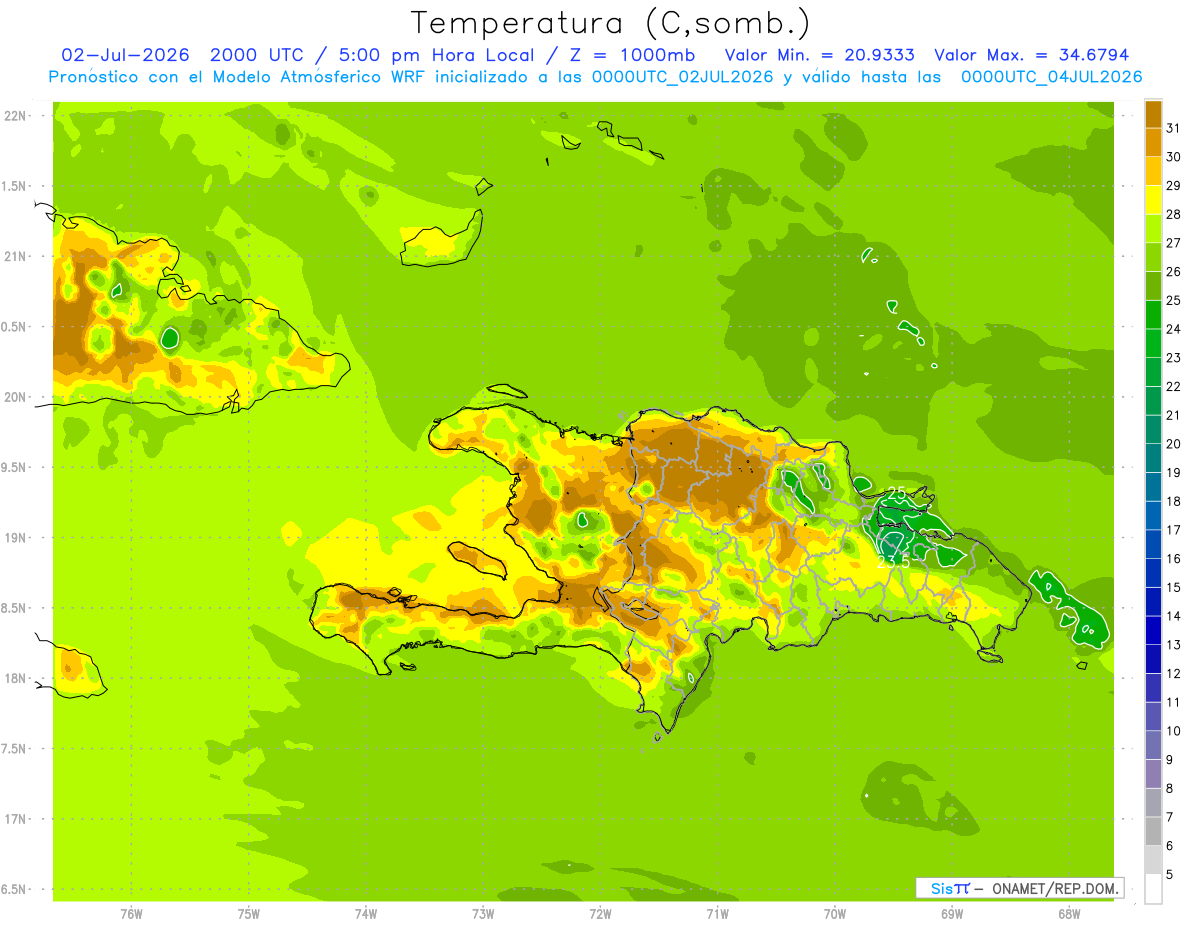This screenshot has width=1200, height=927.
Task: Click the "Valor Max. = 34.6794" readout
Action: (x=1031, y=55)
